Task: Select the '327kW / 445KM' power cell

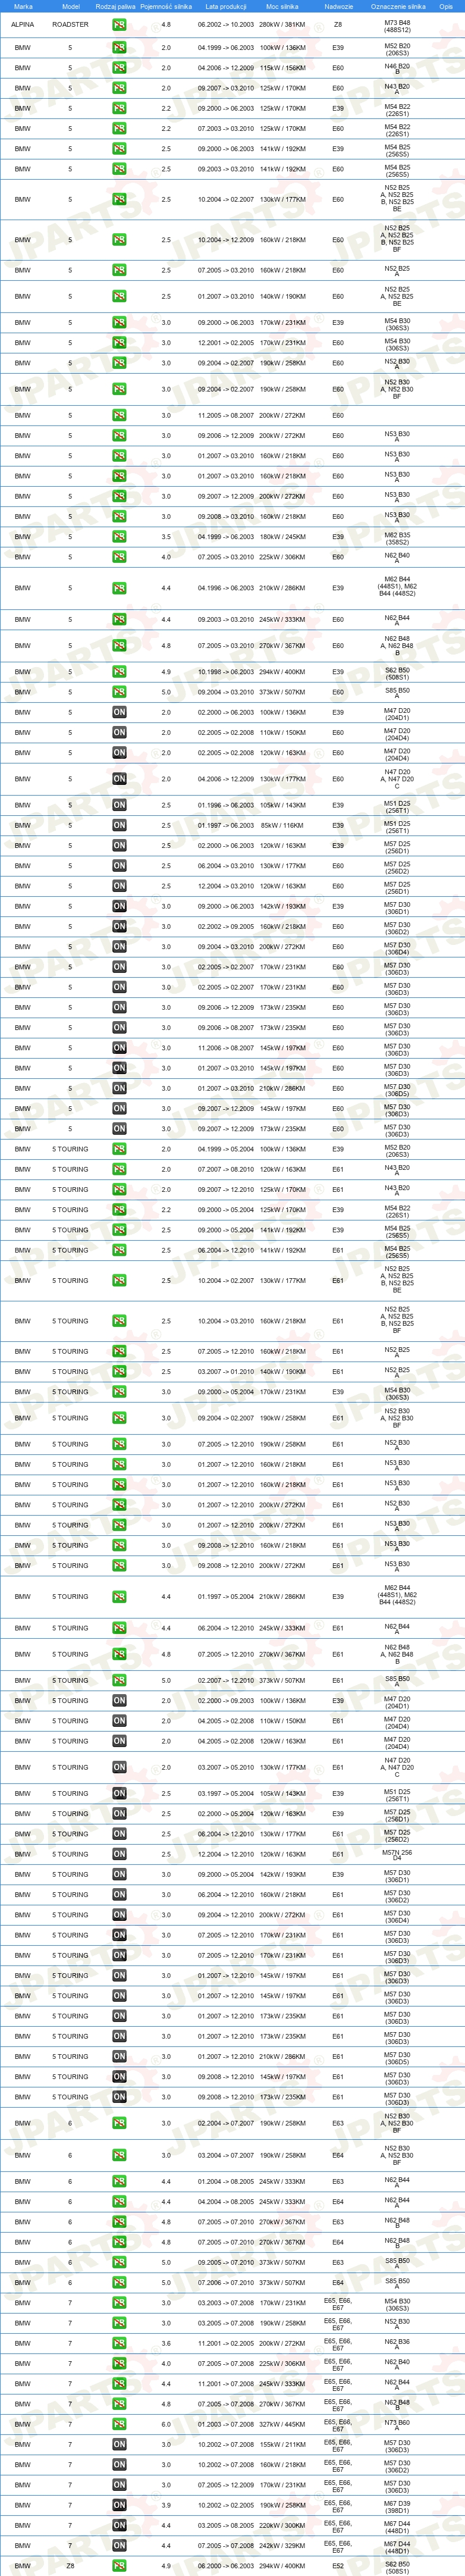Action: (282, 2424)
